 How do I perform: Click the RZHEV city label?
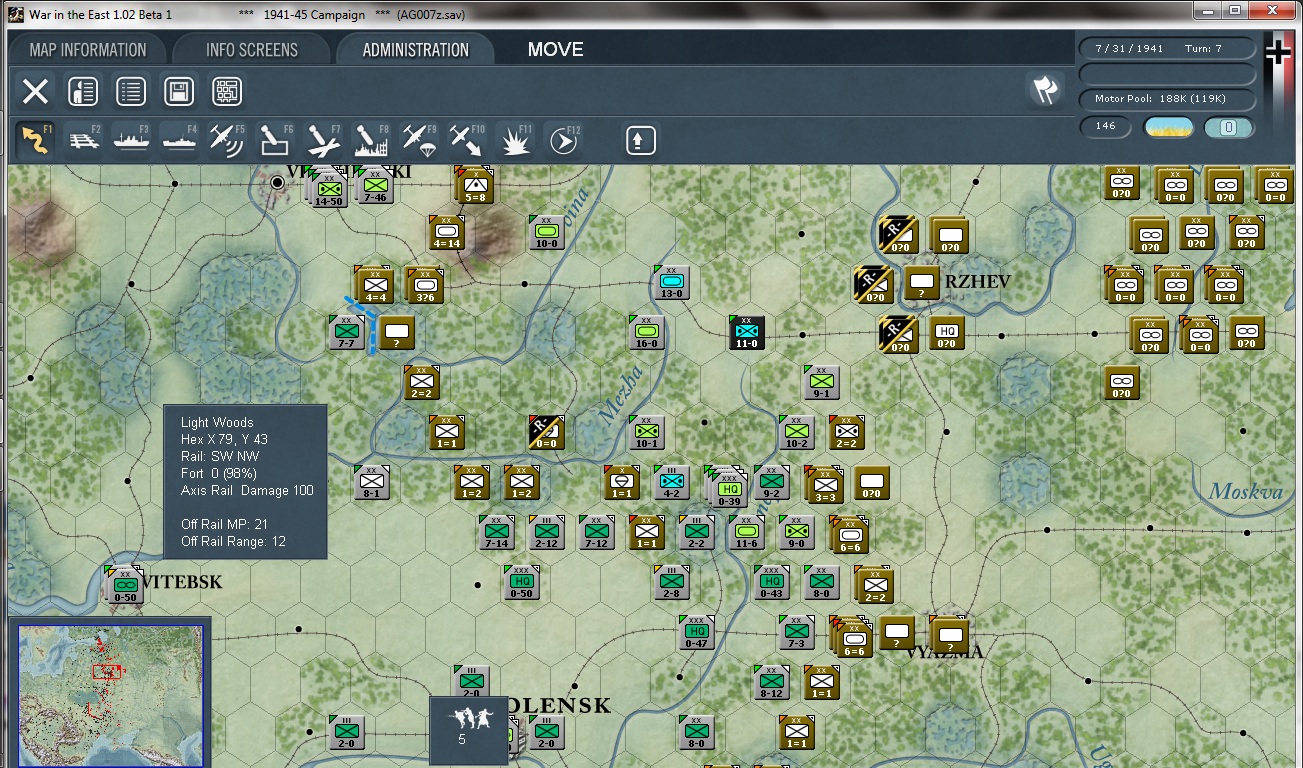coord(978,281)
